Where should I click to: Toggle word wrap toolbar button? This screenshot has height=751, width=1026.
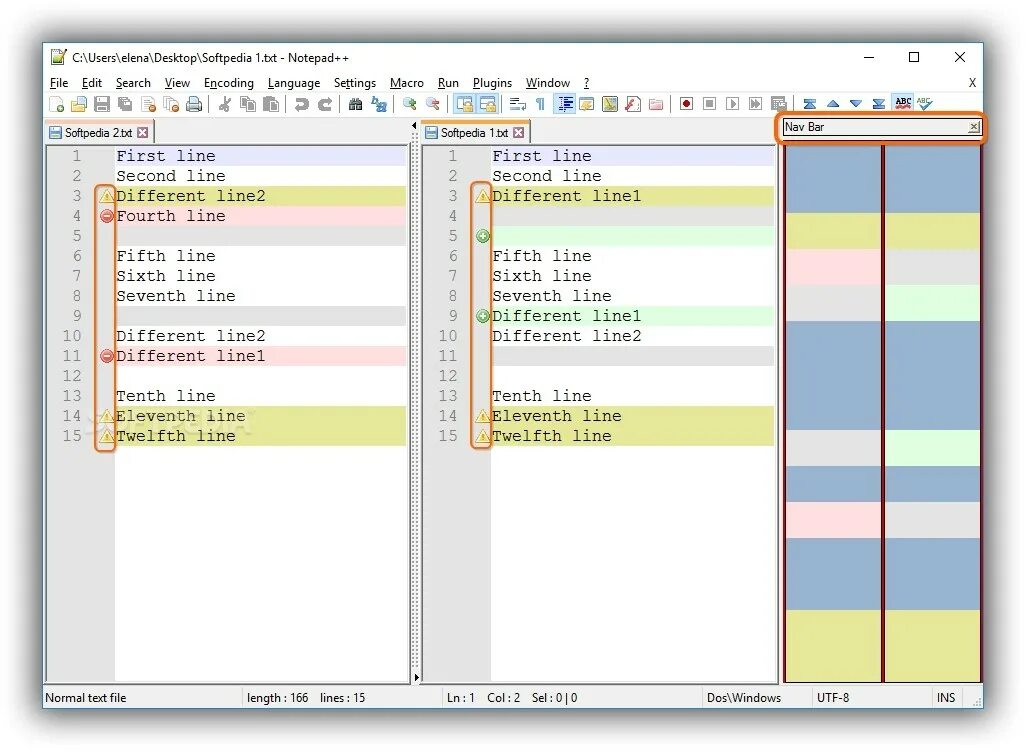pos(518,104)
